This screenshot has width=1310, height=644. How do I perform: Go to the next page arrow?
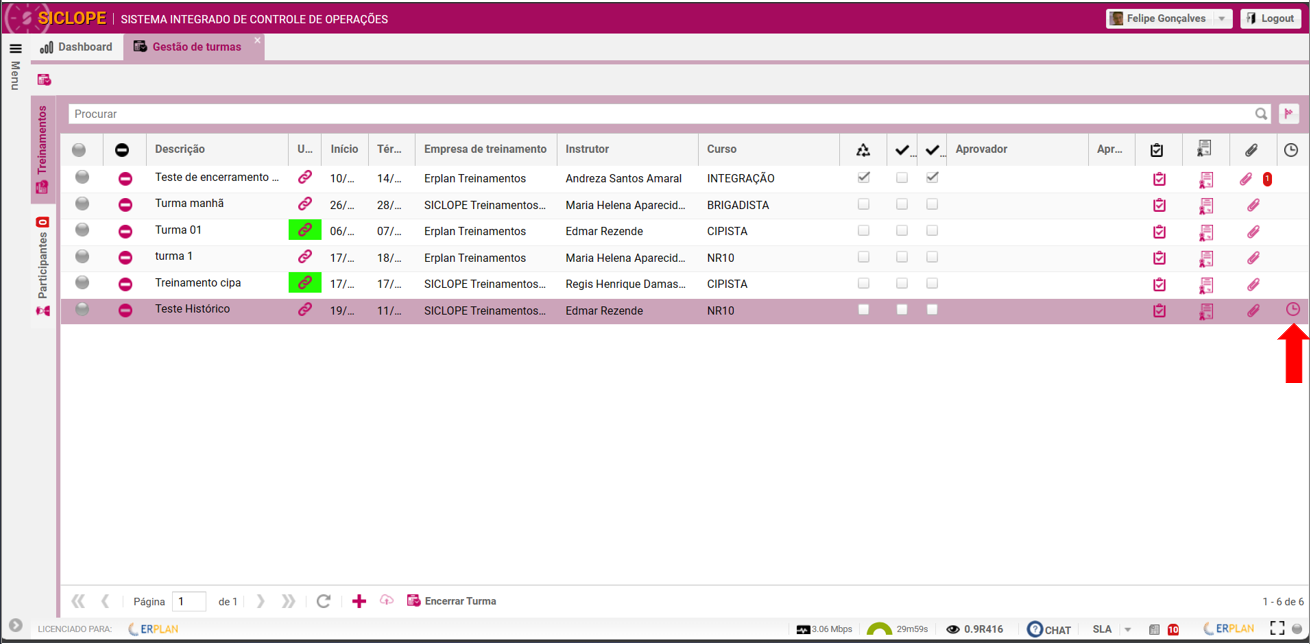tap(261, 602)
